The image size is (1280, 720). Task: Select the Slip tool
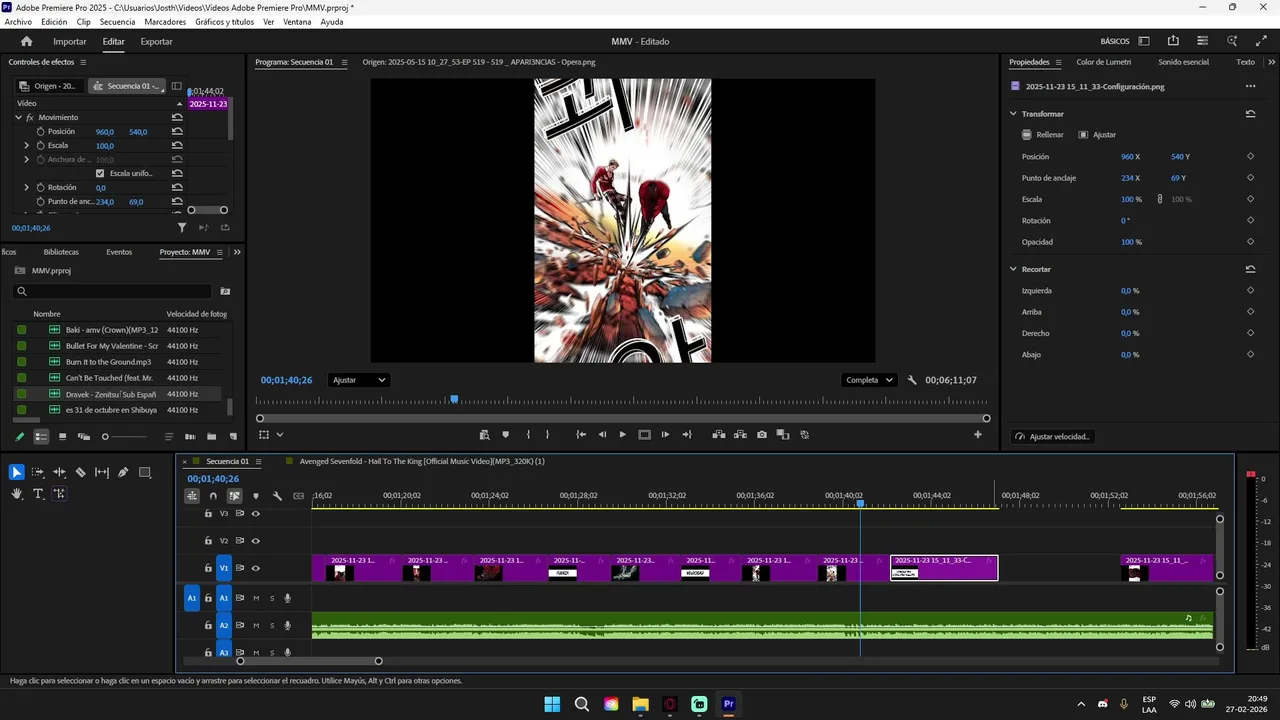click(102, 472)
